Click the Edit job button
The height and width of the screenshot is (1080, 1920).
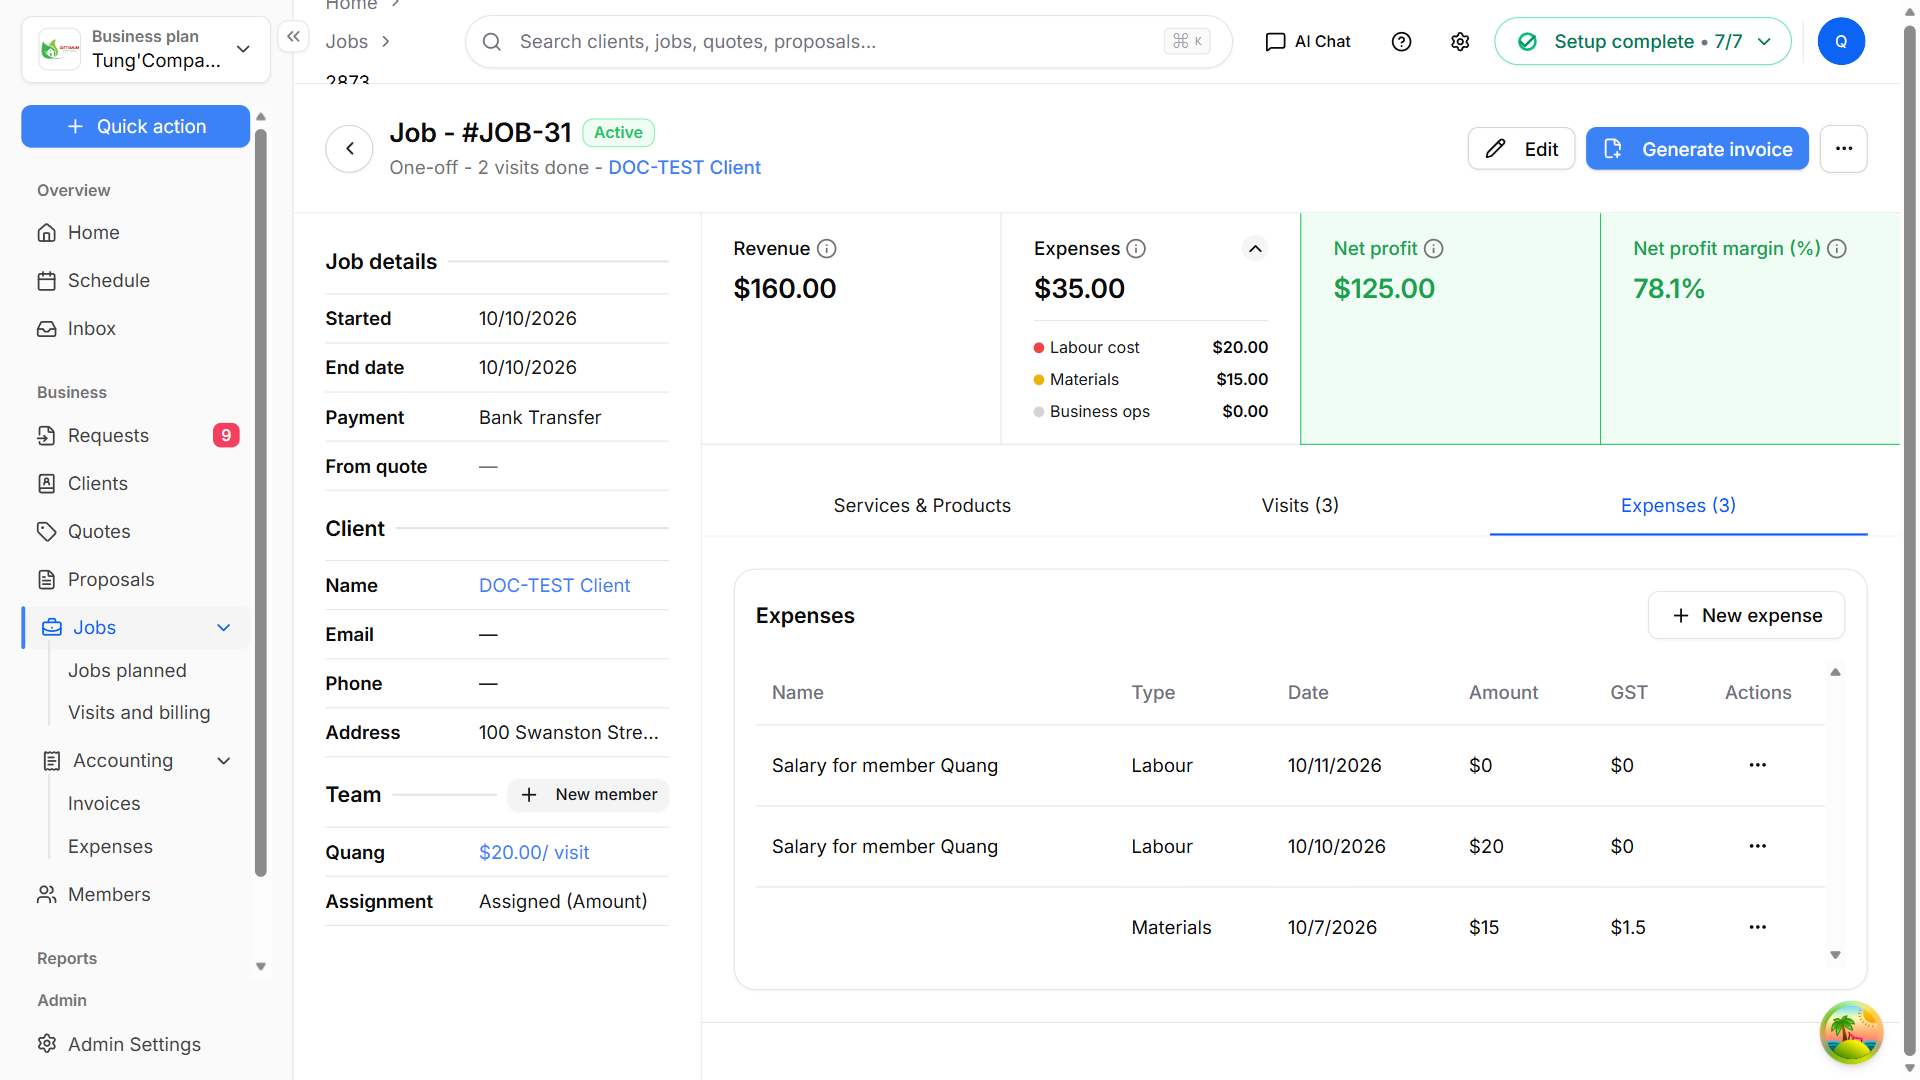click(1521, 149)
